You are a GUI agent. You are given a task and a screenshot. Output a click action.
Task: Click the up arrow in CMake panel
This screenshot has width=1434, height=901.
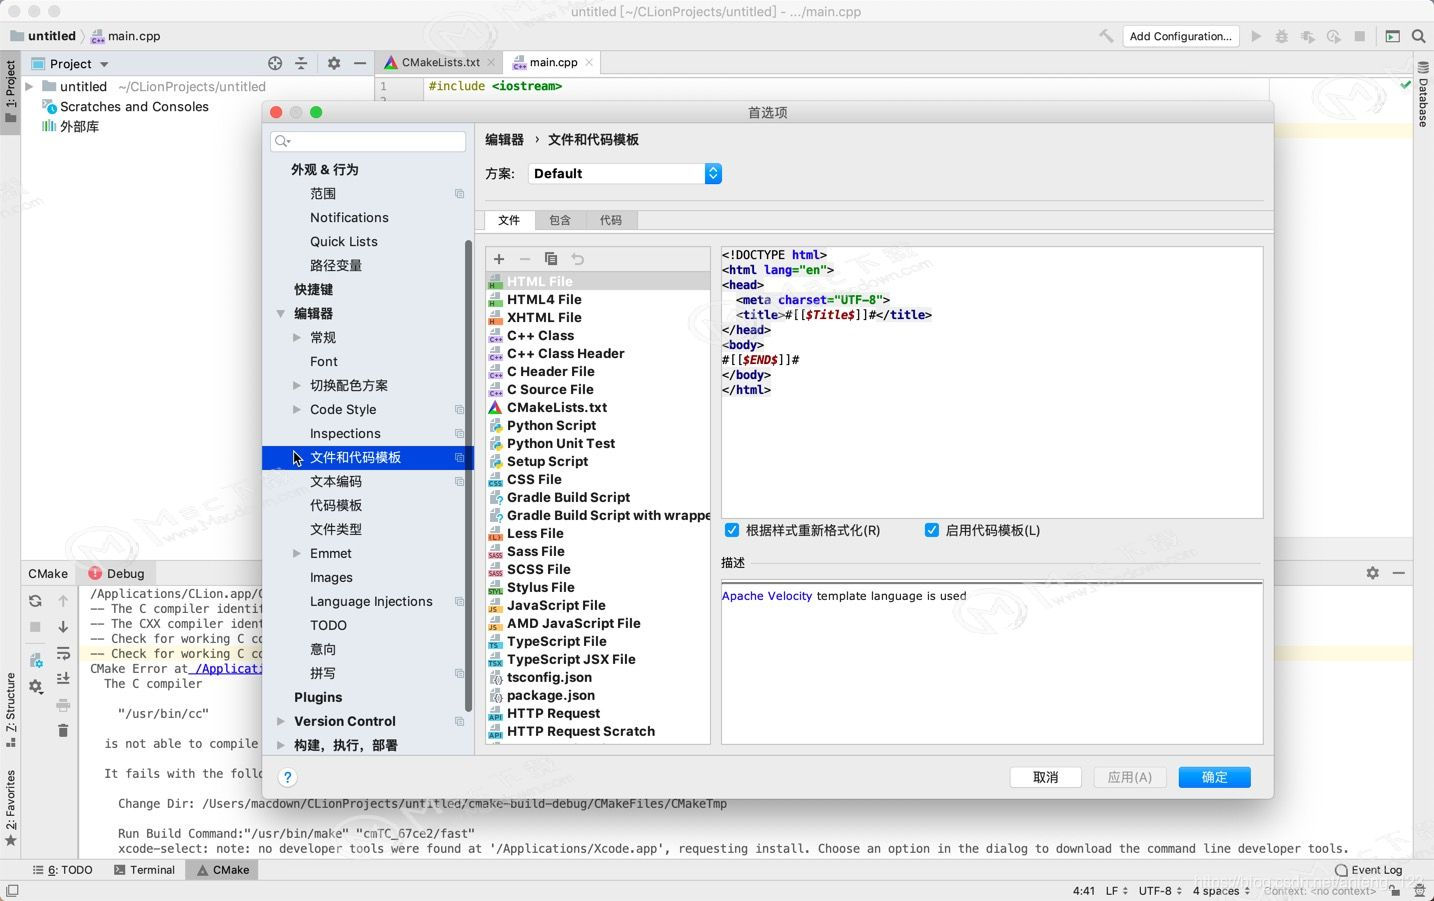click(x=63, y=601)
